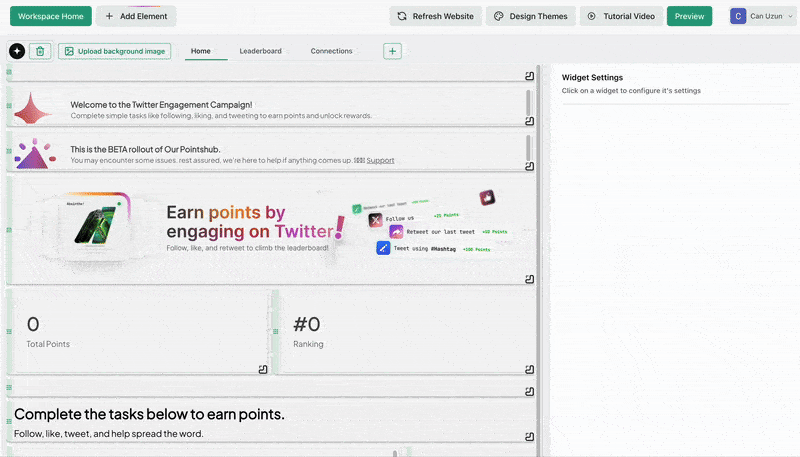Click the Retweet our last tweet icon
The image size is (800, 457).
[396, 232]
